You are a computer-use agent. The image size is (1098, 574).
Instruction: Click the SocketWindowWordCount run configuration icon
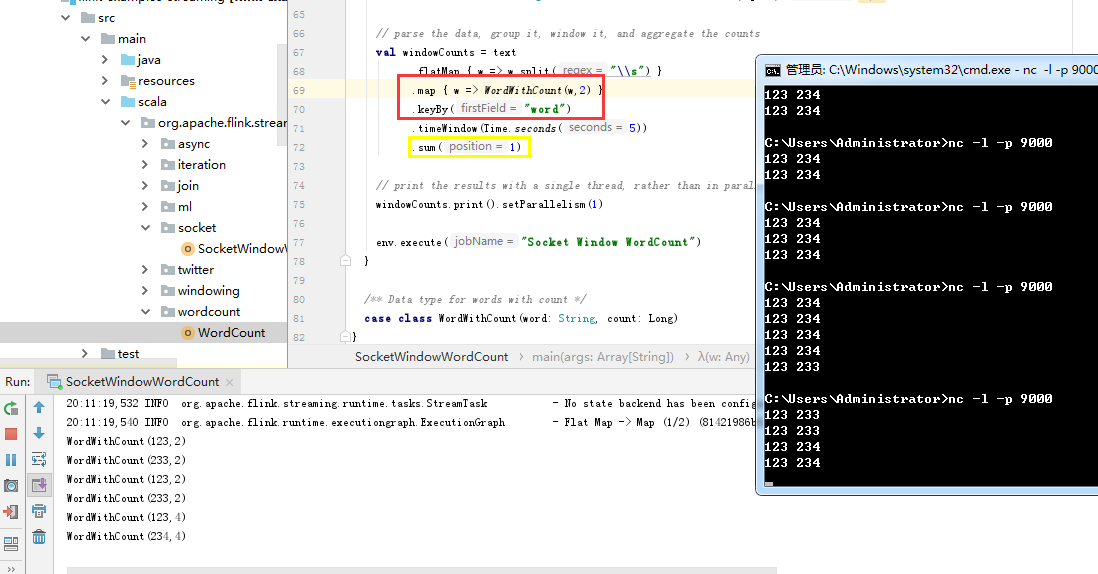pyautogui.click(x=54, y=382)
